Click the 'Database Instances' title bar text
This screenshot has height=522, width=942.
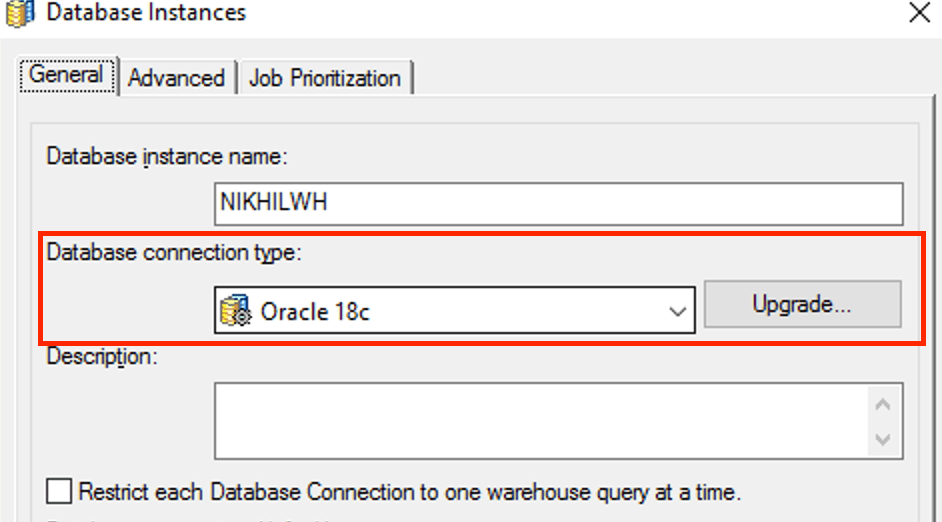[146, 13]
